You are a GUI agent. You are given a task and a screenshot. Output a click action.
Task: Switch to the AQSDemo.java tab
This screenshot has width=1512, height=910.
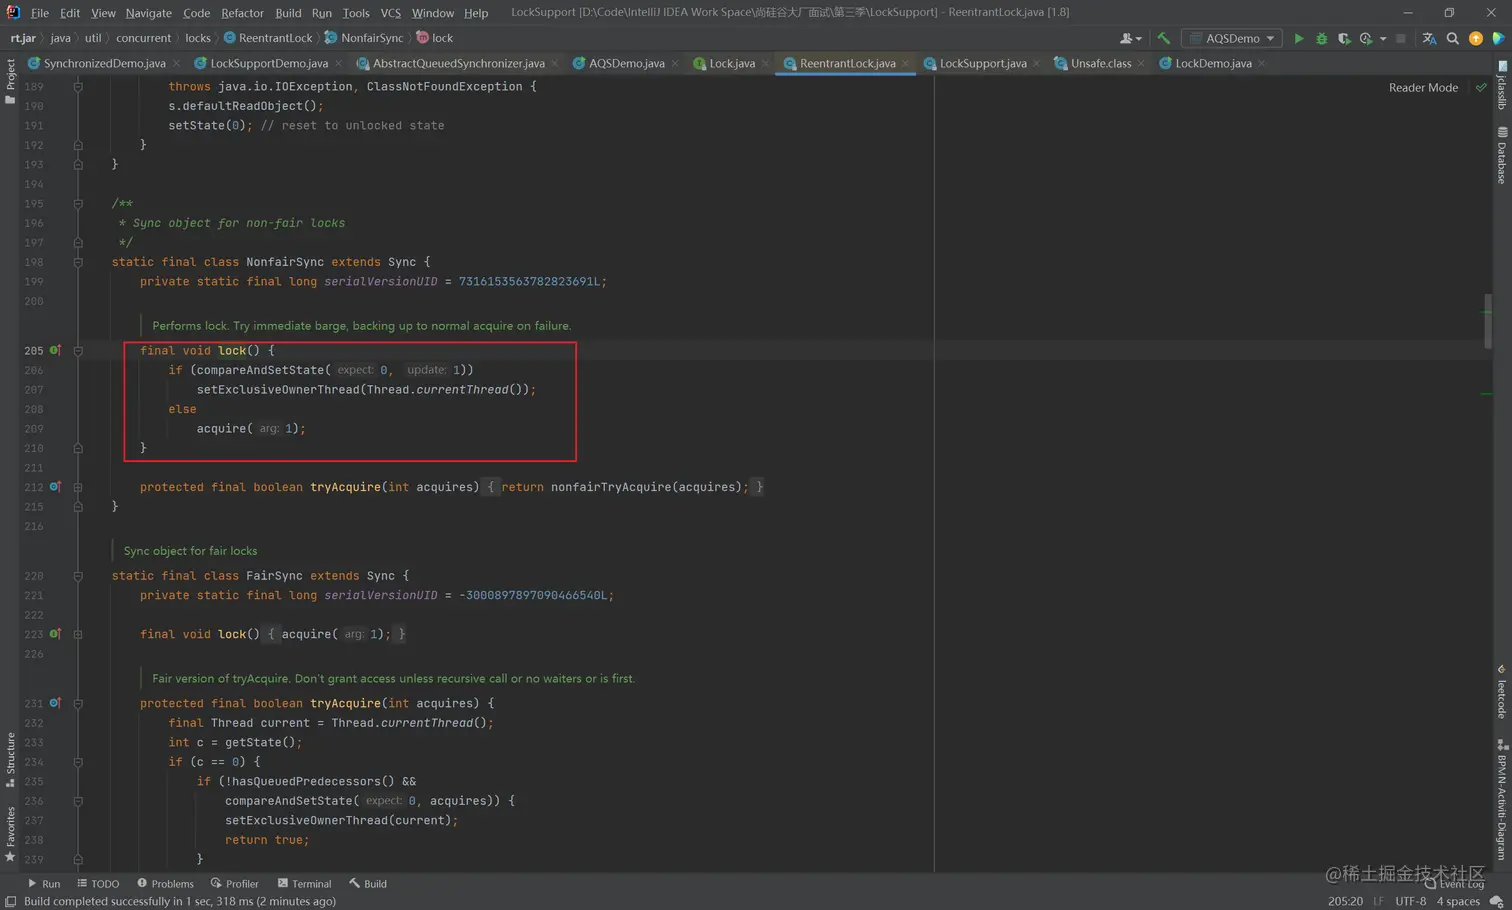point(626,63)
